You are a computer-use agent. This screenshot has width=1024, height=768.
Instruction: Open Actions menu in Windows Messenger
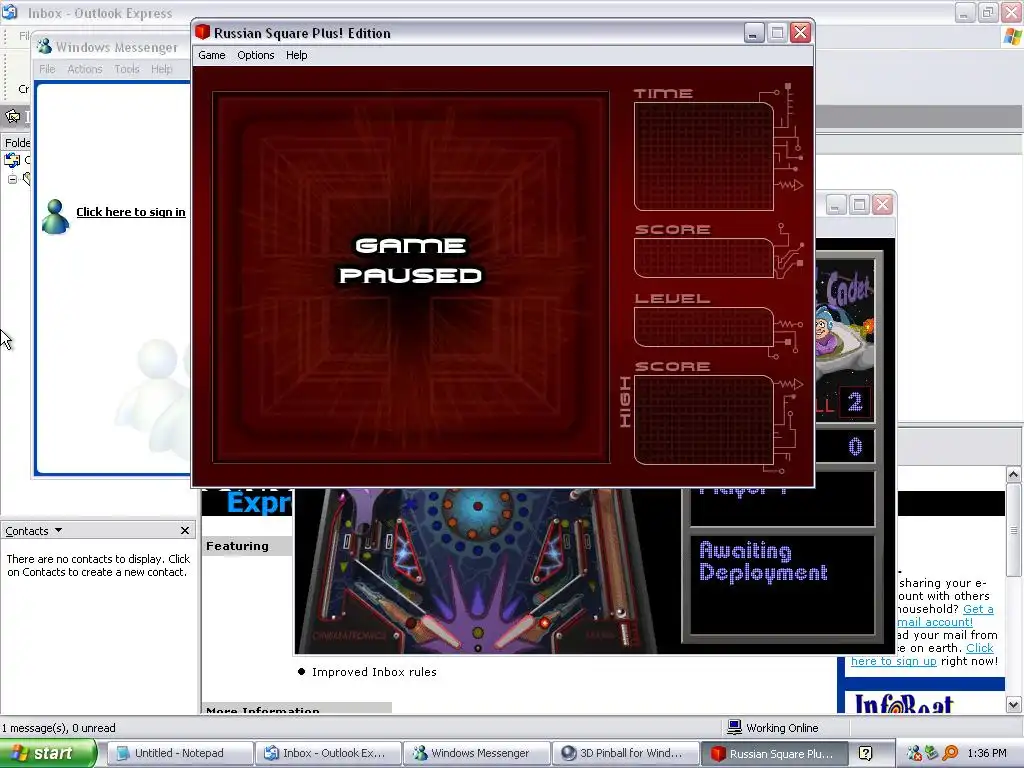click(x=85, y=69)
